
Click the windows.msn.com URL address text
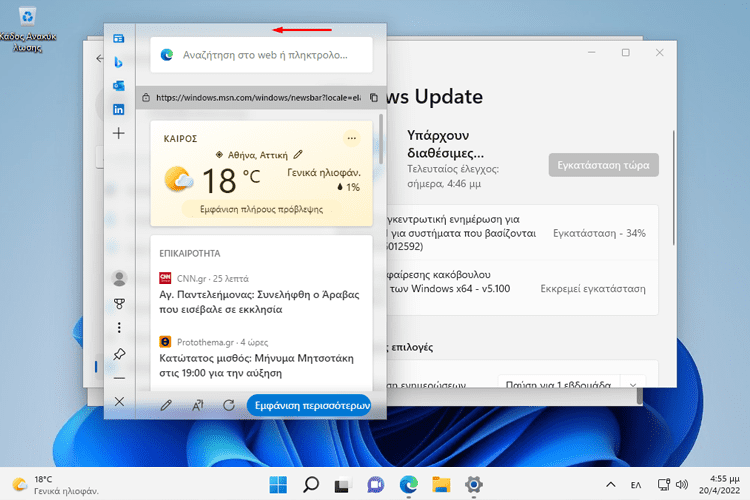[258, 98]
